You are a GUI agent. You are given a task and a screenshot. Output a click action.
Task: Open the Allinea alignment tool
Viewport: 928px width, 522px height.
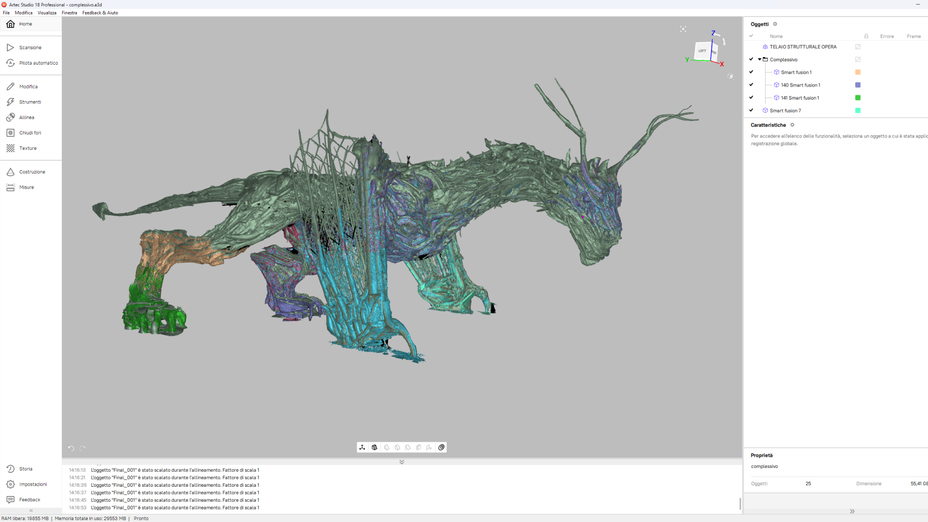click(30, 117)
